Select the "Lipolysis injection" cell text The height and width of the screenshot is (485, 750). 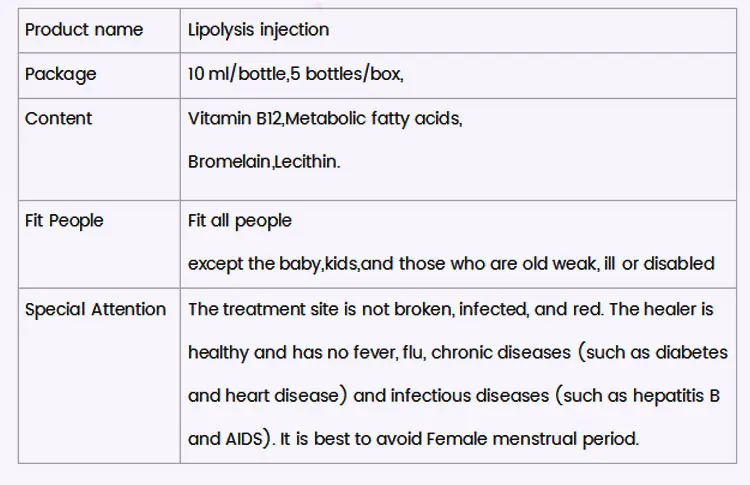pos(258,30)
